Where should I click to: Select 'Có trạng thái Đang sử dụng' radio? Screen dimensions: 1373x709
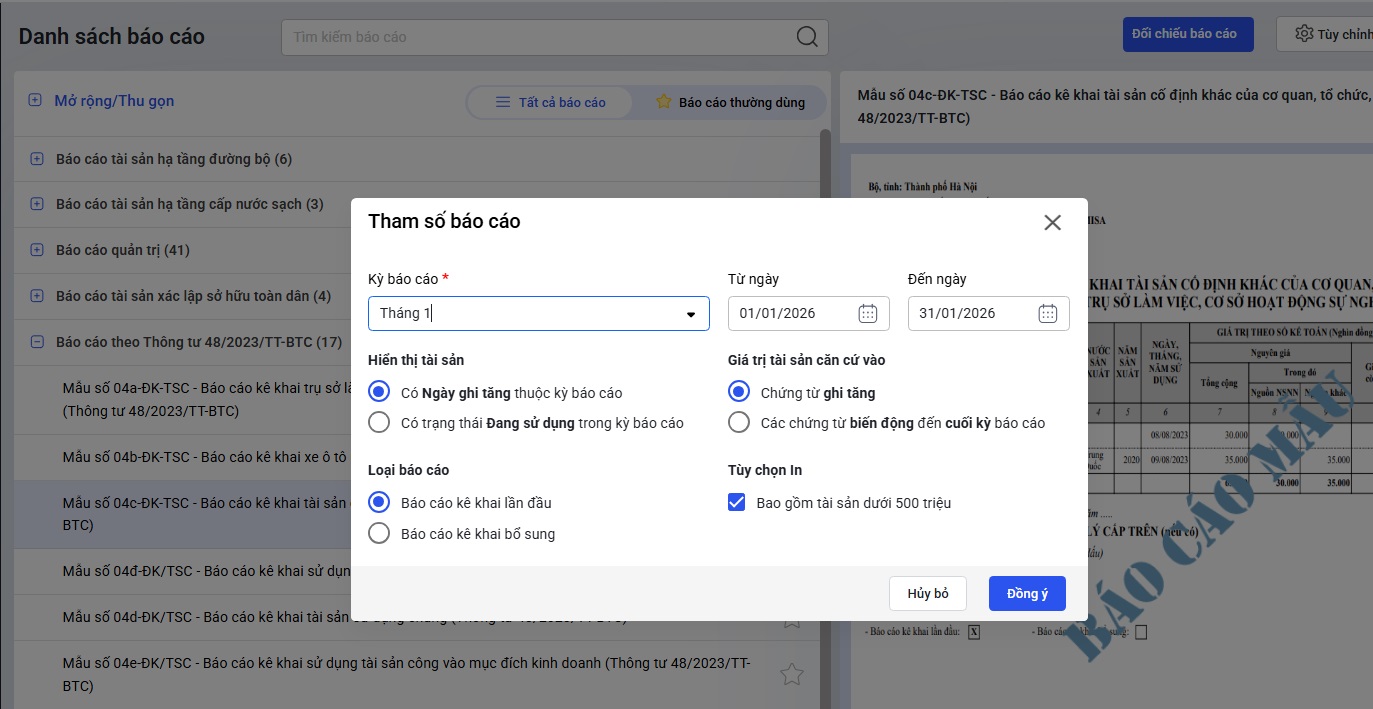(x=379, y=423)
